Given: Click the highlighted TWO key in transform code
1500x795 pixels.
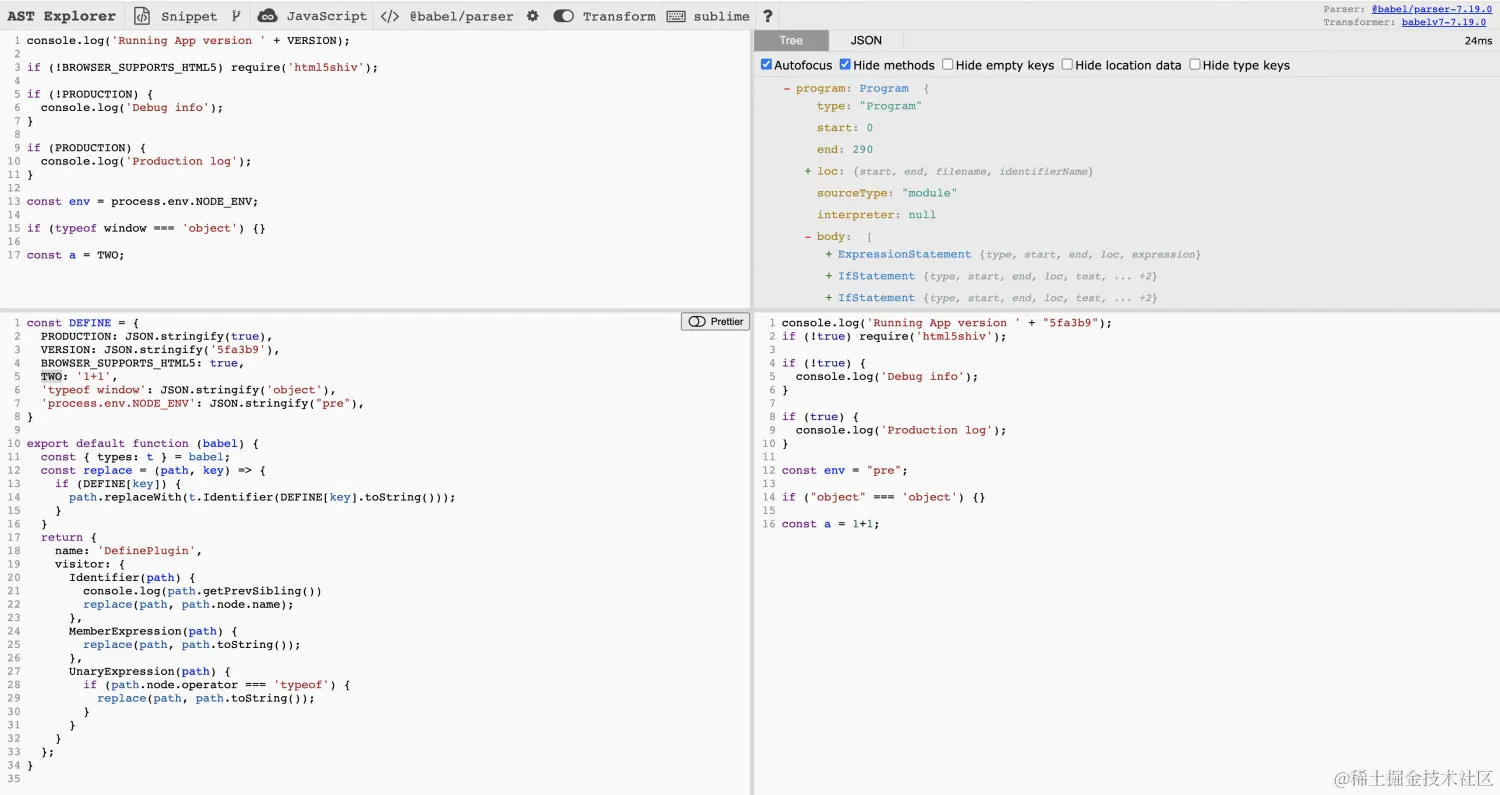Looking at the screenshot, I should click(x=51, y=377).
